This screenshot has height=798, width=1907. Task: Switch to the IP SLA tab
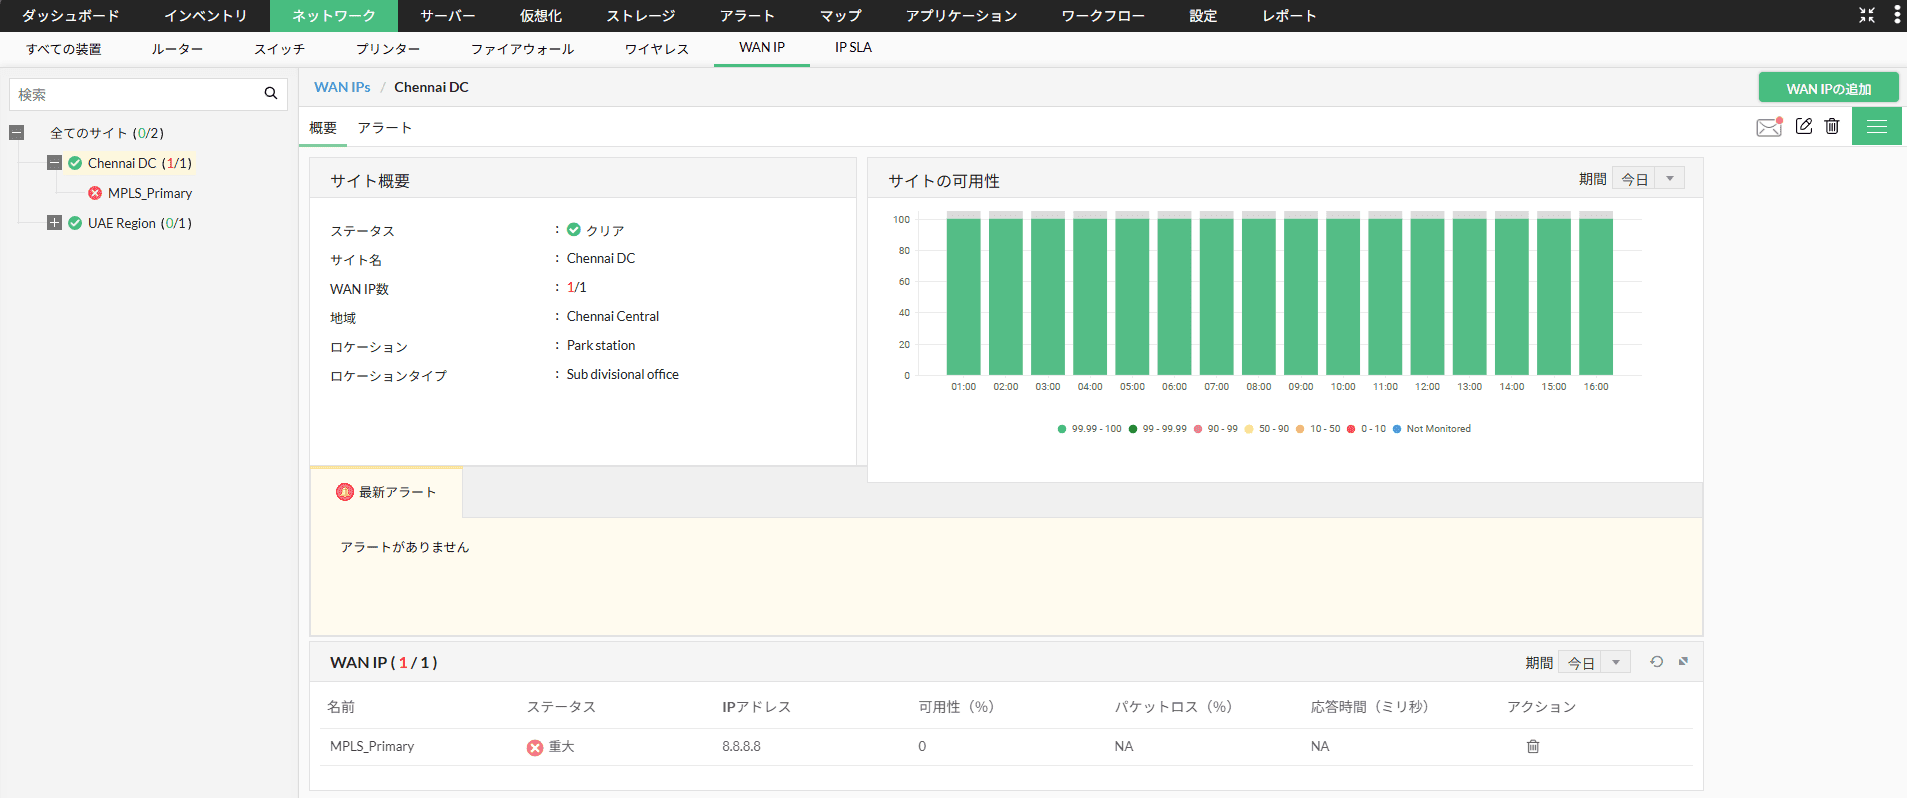pyautogui.click(x=853, y=48)
